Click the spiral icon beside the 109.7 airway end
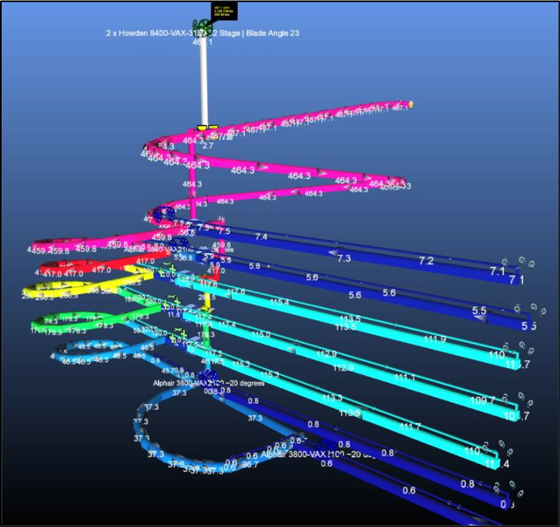 point(505,397)
